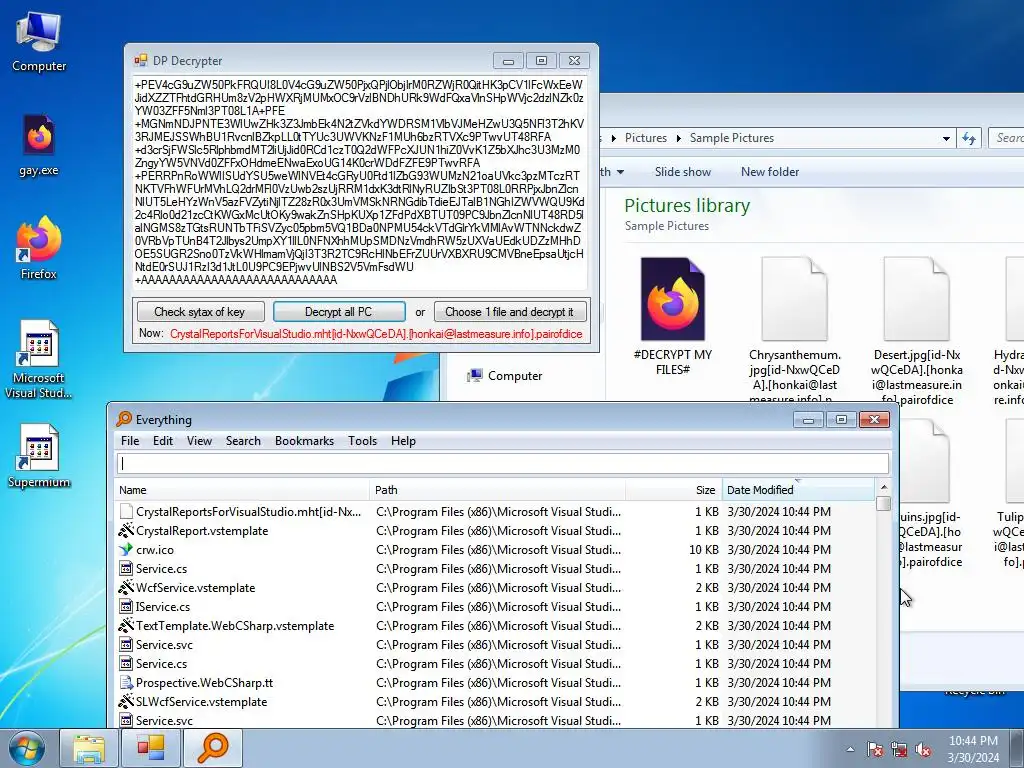The width and height of the screenshot is (1024, 768).
Task: Click Check sytax of key button
Action: 200,312
